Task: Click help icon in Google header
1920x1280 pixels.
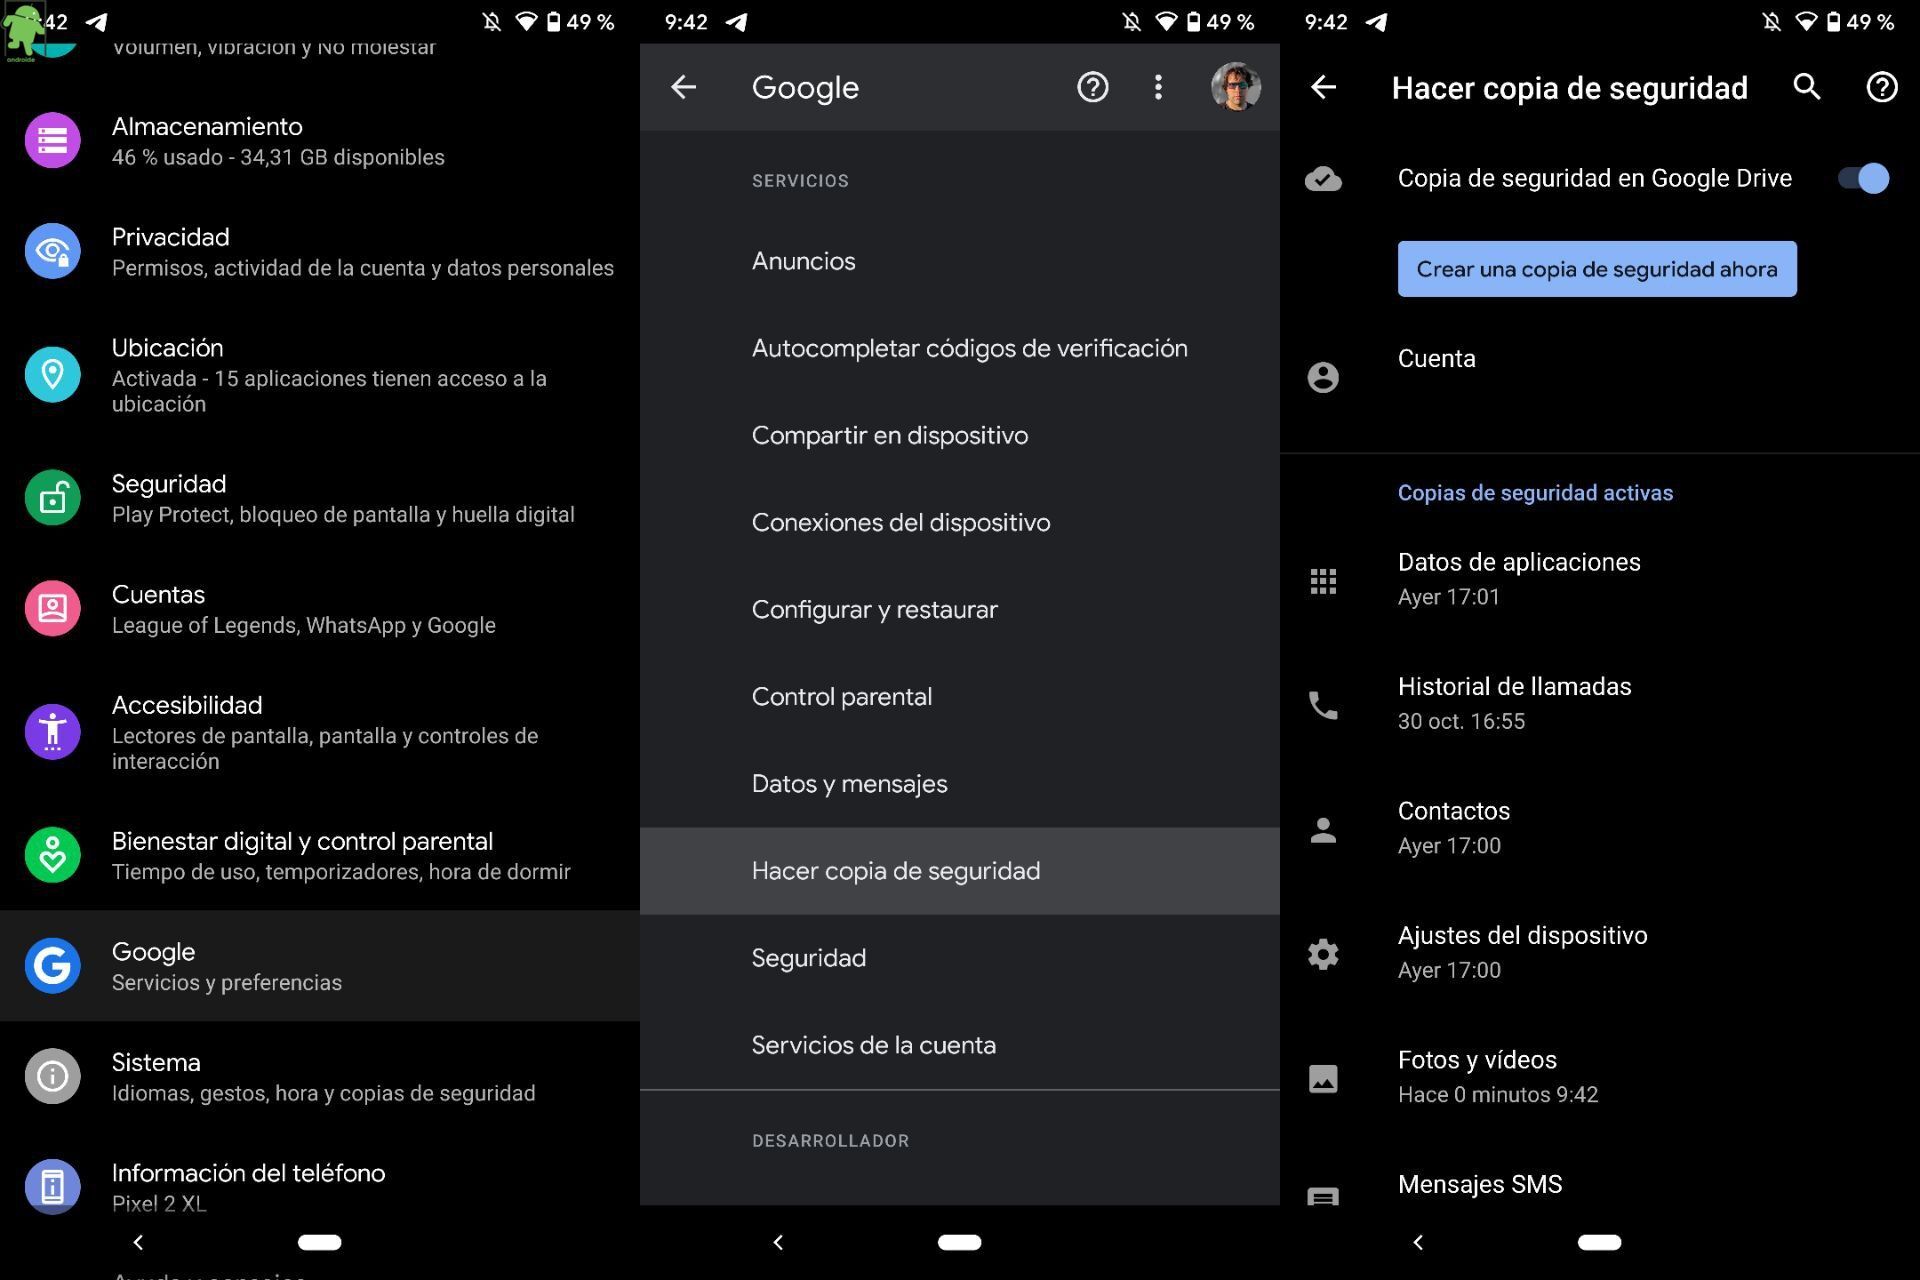Action: 1092,87
